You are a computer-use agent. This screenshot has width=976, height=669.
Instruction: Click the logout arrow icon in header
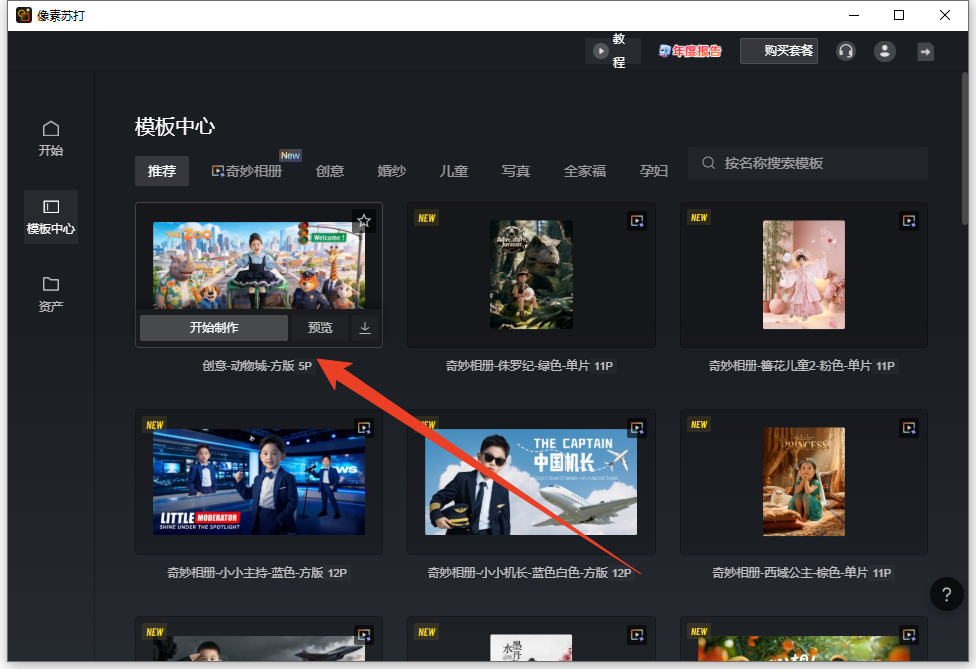tap(926, 52)
